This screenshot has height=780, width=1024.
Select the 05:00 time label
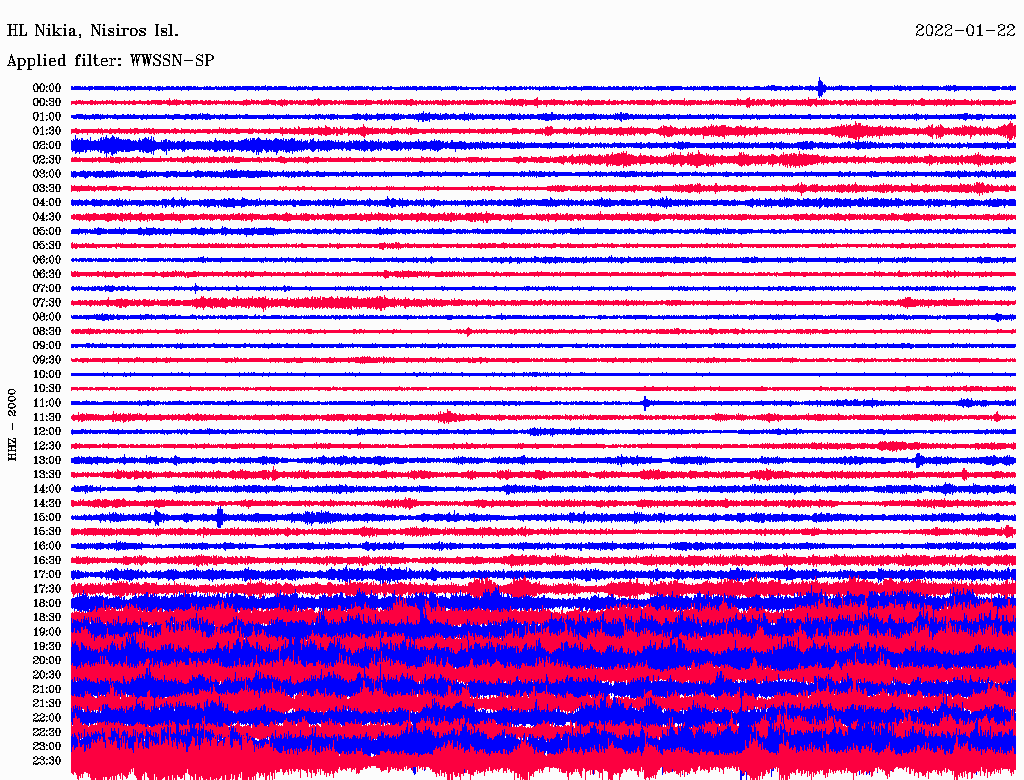coord(47,231)
